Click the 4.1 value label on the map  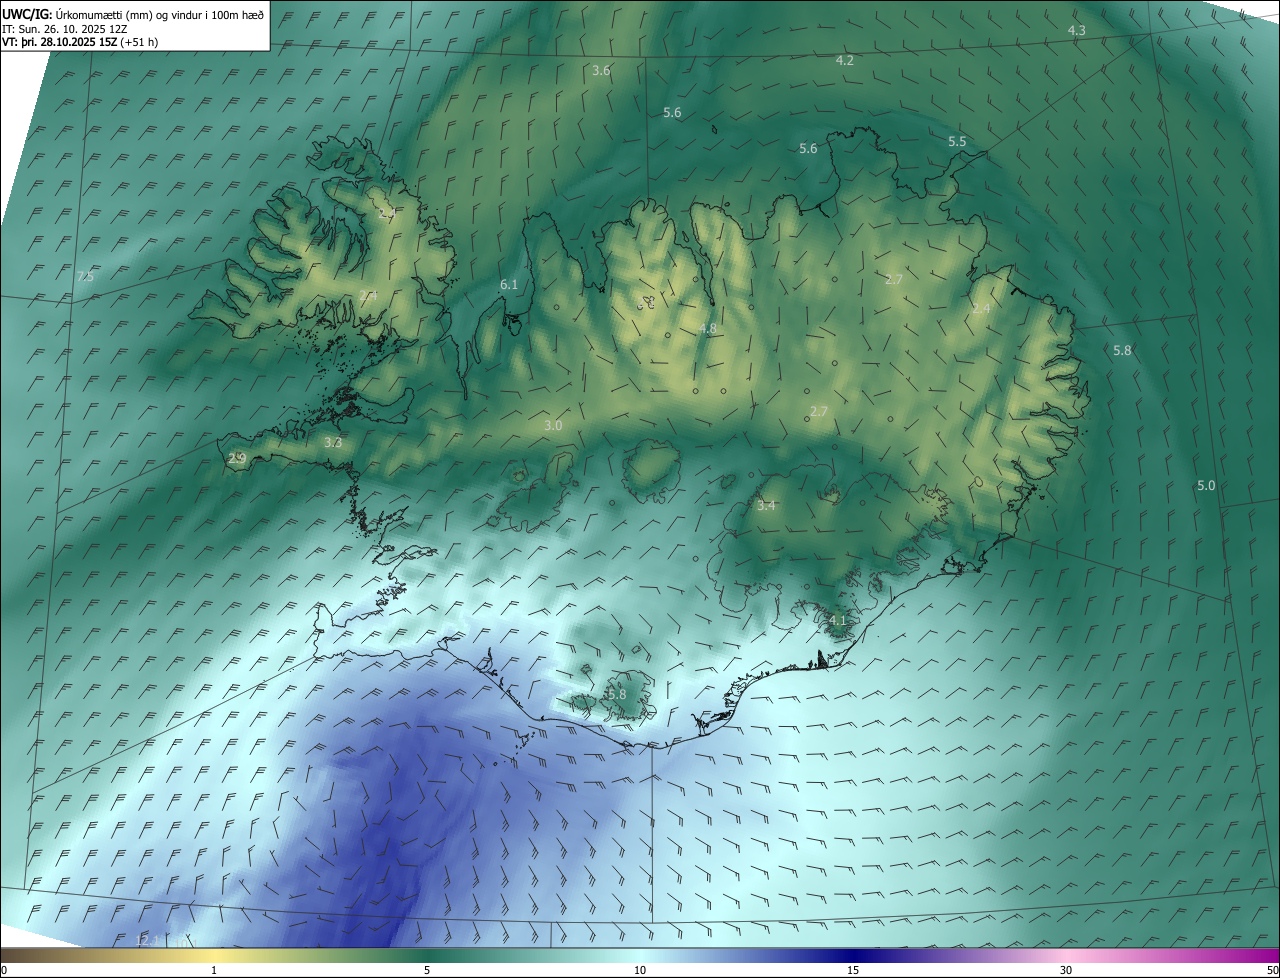pyautogui.click(x=838, y=621)
